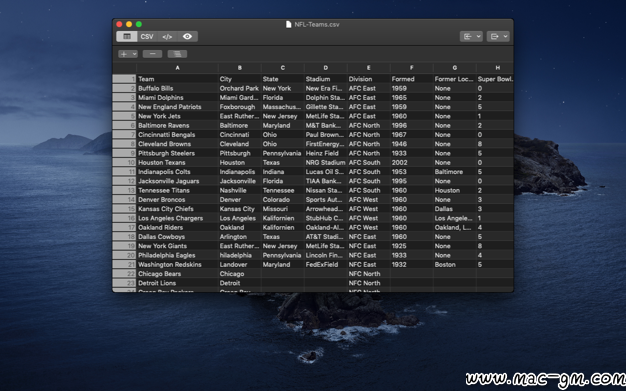Click the 'Orchard Park' city cell
This screenshot has width=626, height=391.
tap(240, 88)
